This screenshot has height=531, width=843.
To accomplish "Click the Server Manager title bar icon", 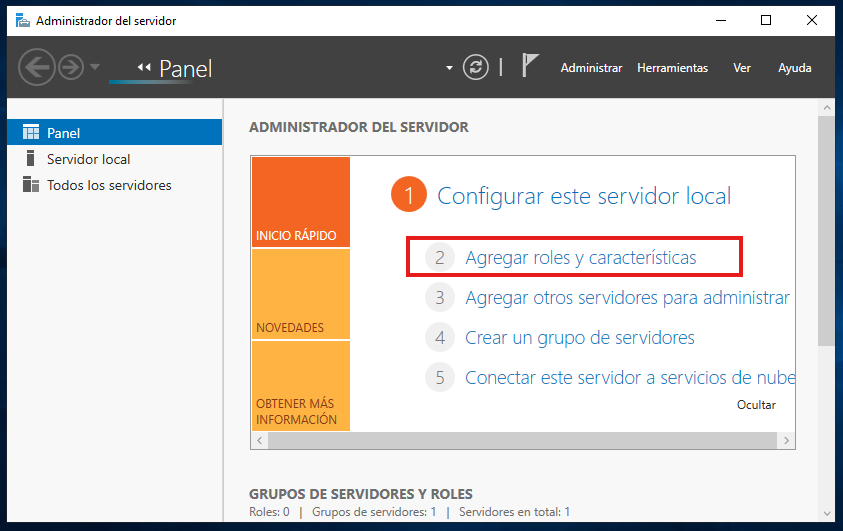I will click(x=23, y=21).
